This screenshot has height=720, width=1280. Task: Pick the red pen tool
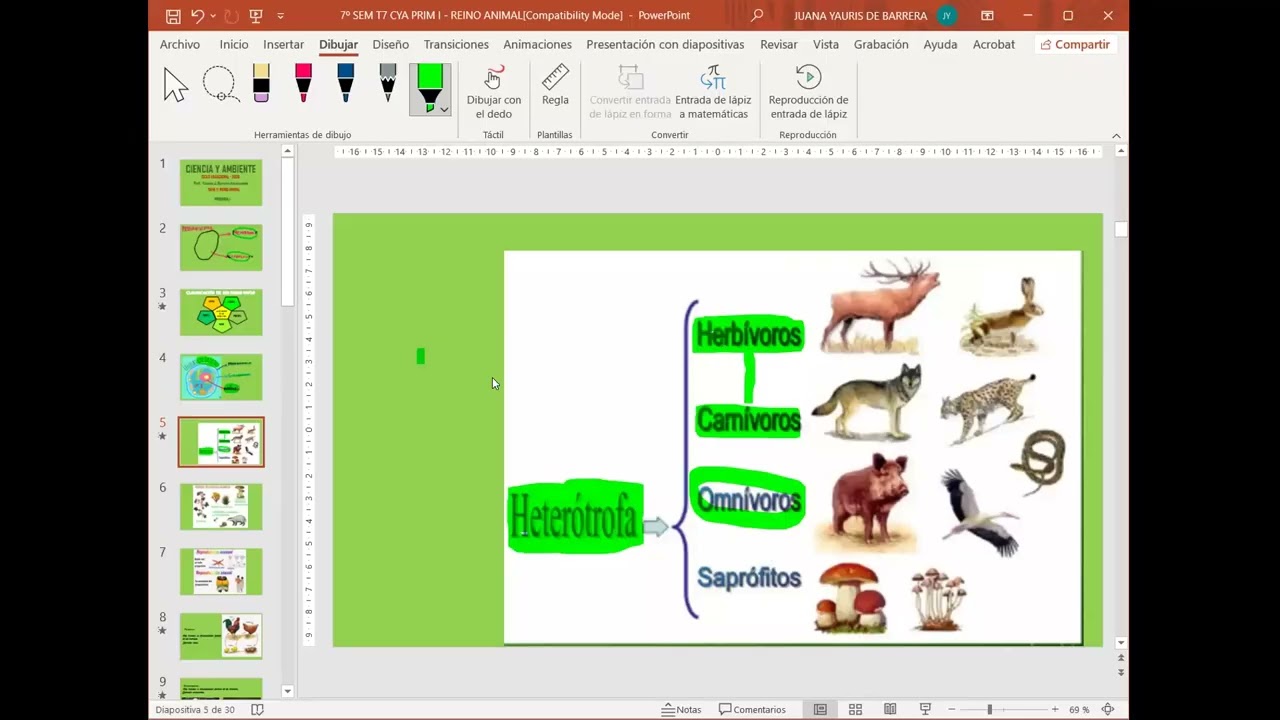[x=303, y=84]
